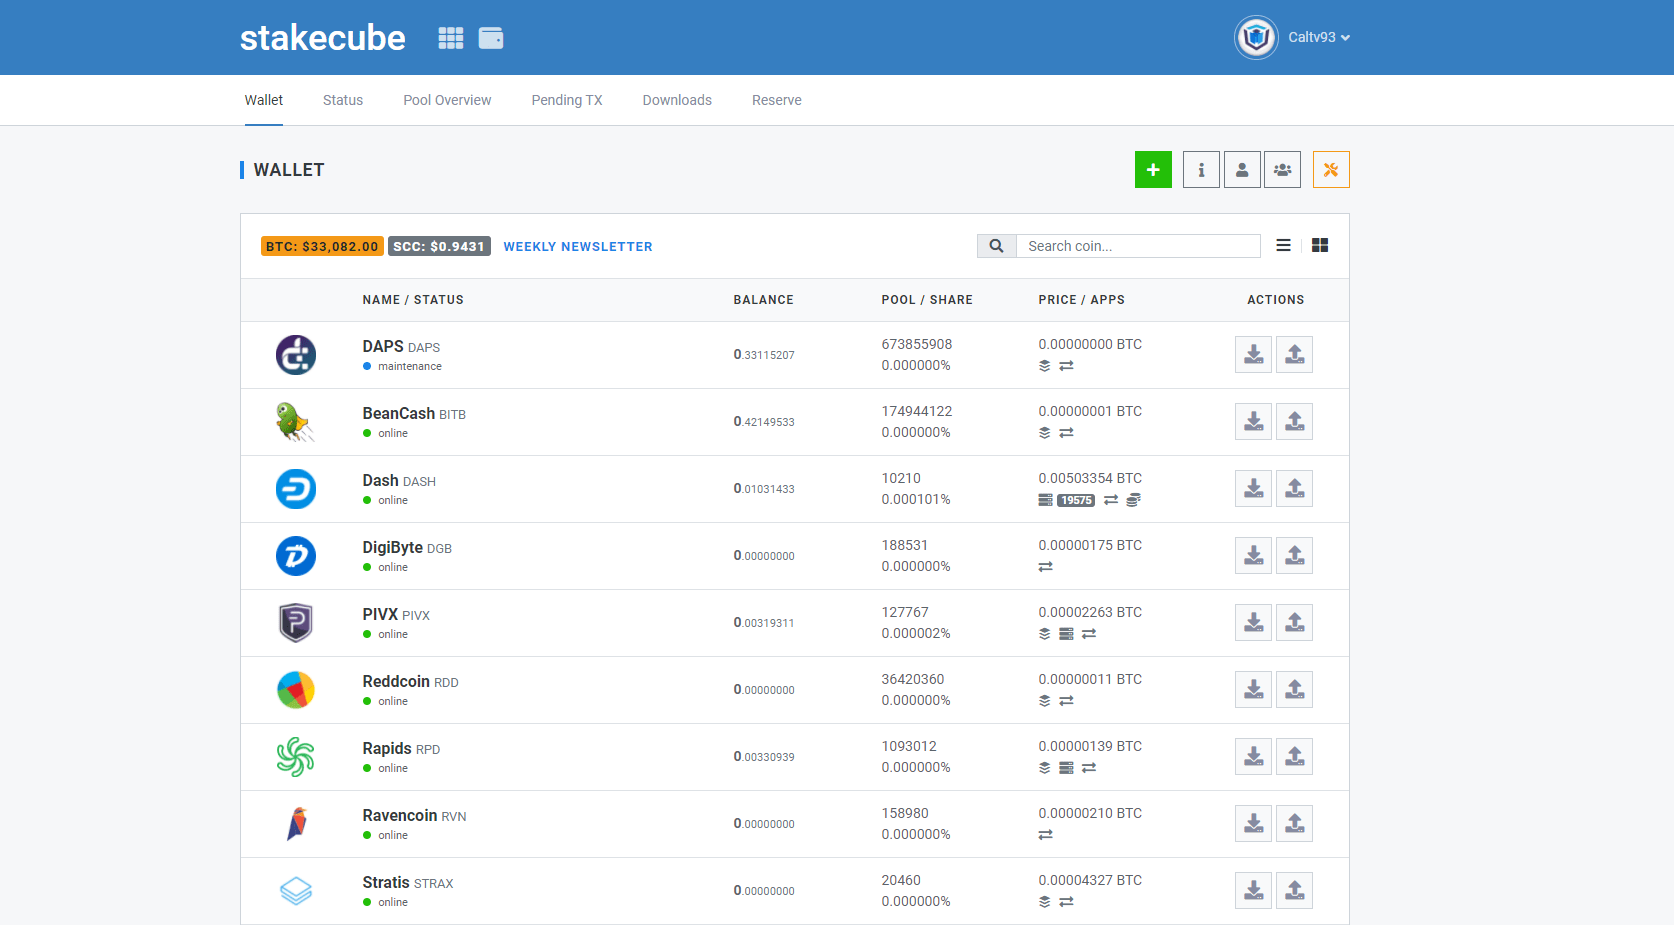Deposit Reddcoin using download icon
1674x925 pixels.
[x=1253, y=690]
